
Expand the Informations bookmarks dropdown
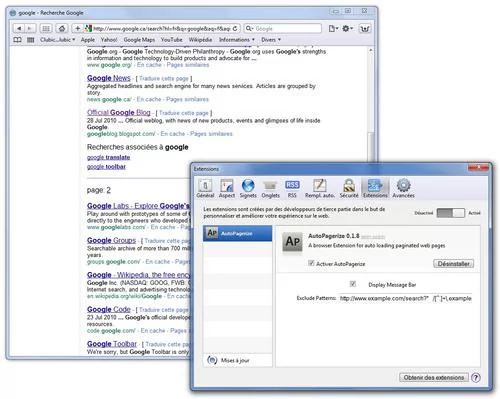coord(236,40)
